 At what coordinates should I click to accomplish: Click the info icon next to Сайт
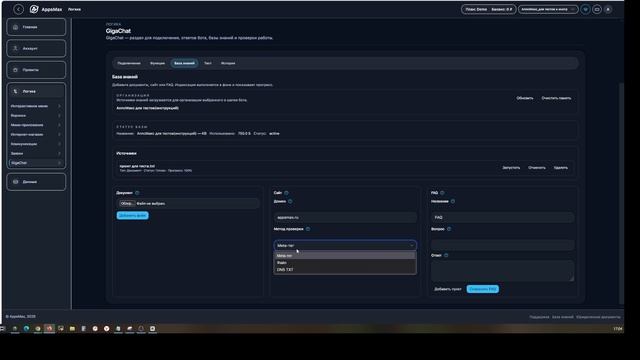click(286, 193)
